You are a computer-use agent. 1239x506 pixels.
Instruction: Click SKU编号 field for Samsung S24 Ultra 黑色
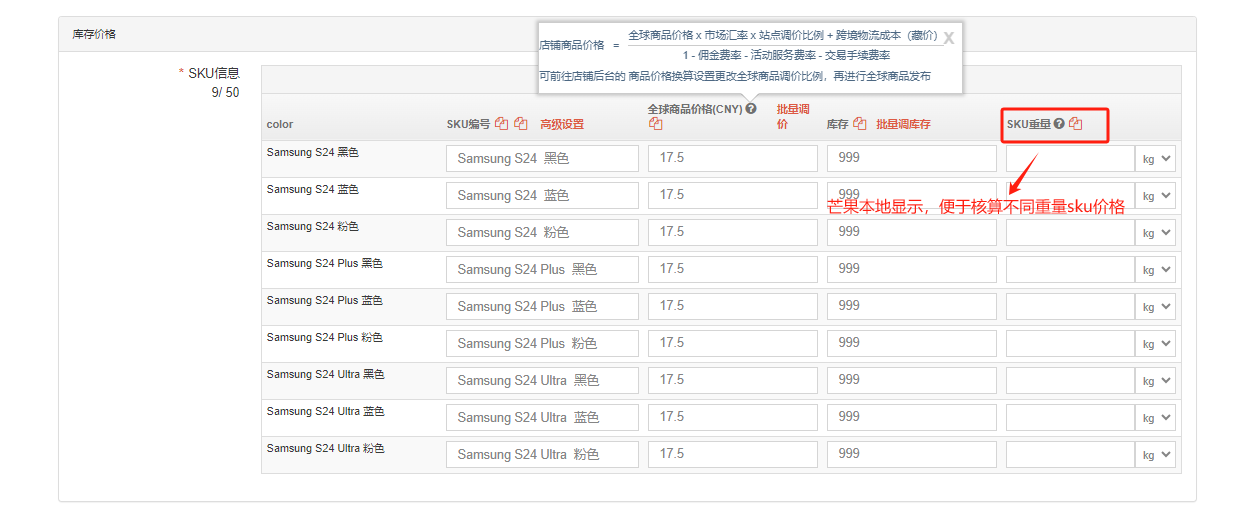click(542, 380)
